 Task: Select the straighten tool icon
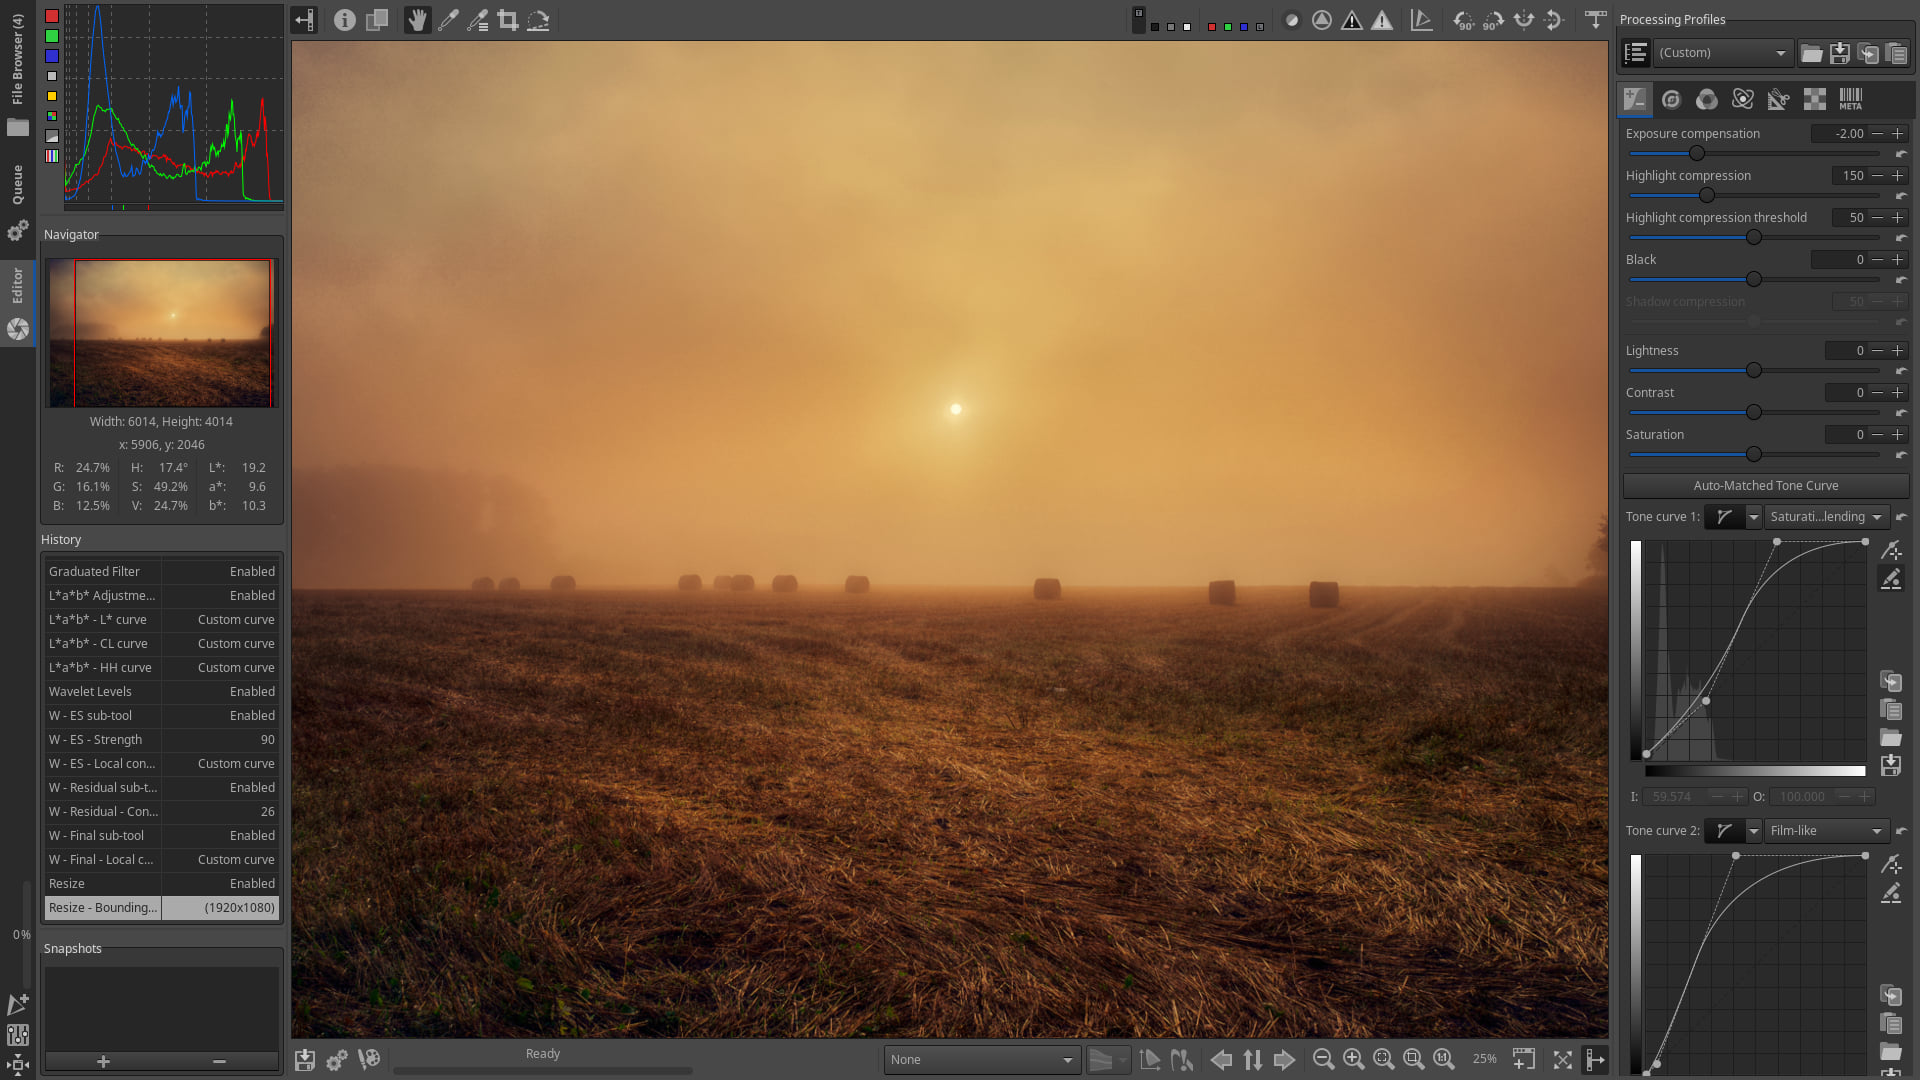537,20
